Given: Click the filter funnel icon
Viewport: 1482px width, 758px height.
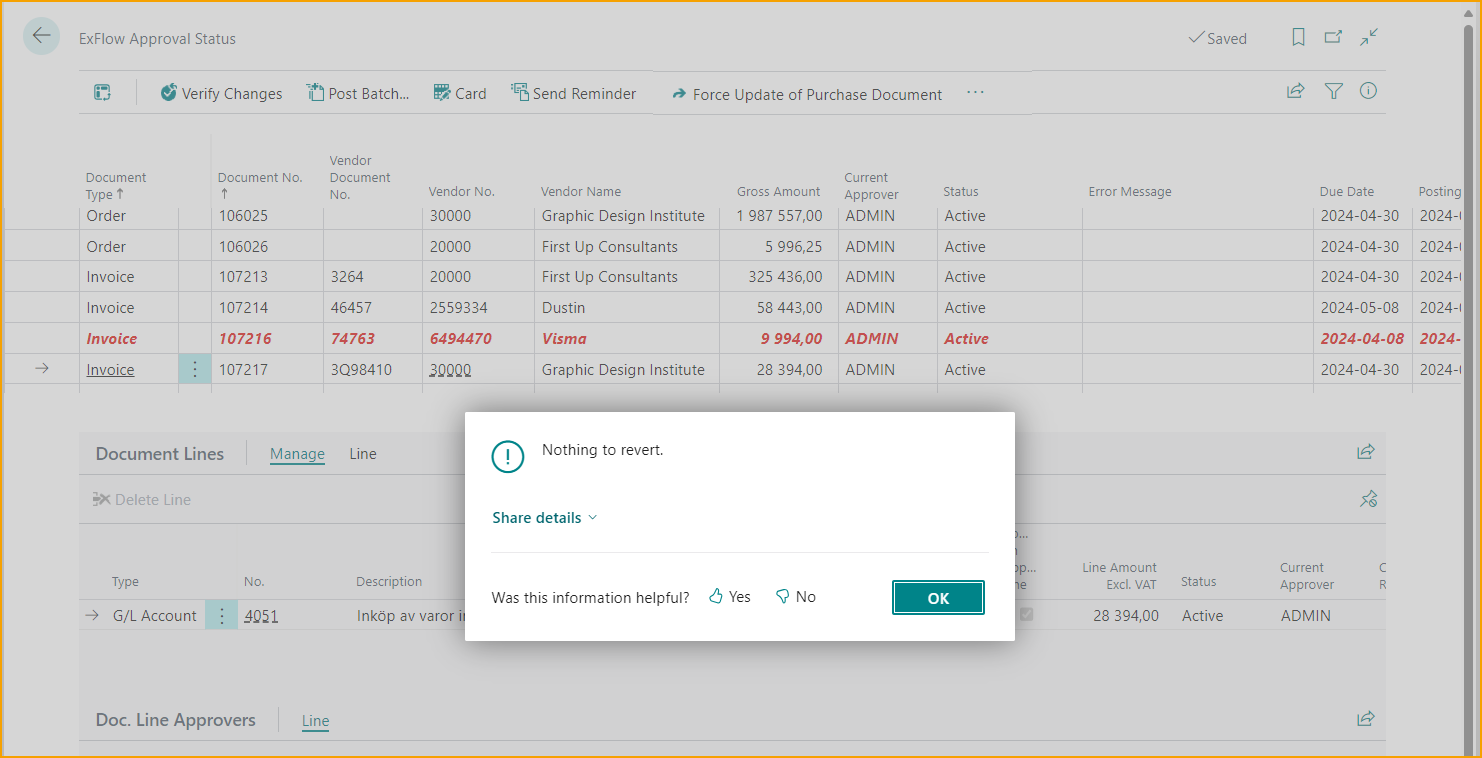Looking at the screenshot, I should click(1333, 91).
